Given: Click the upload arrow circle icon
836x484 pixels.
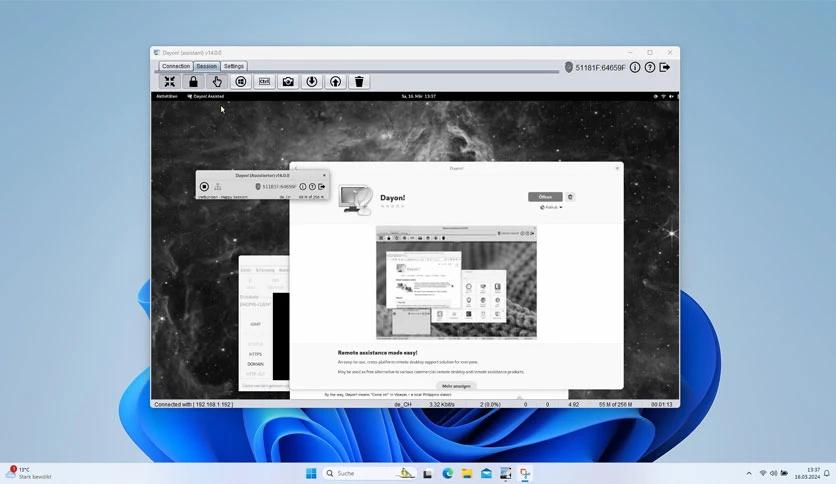Looking at the screenshot, I should click(335, 82).
